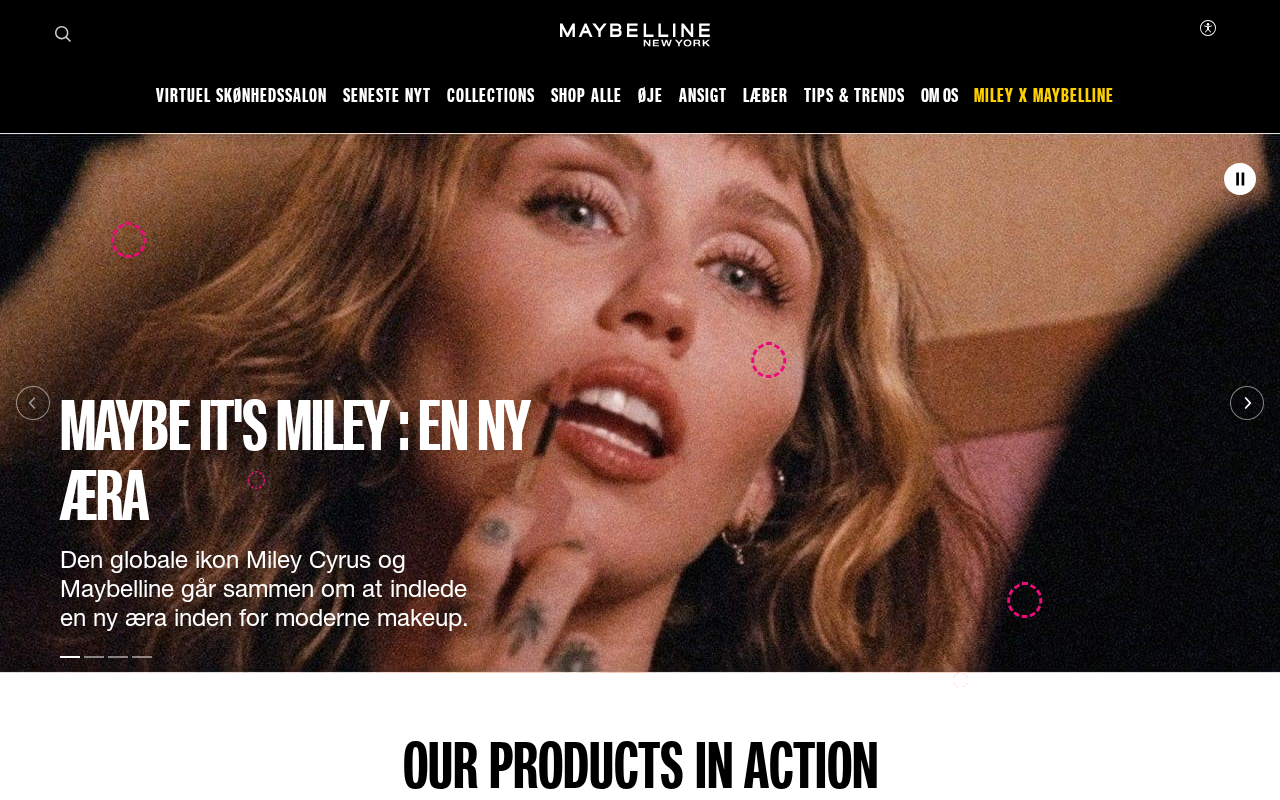Viewport: 1280px width, 800px height.
Task: Open the Collections menu item
Action: click(x=491, y=96)
